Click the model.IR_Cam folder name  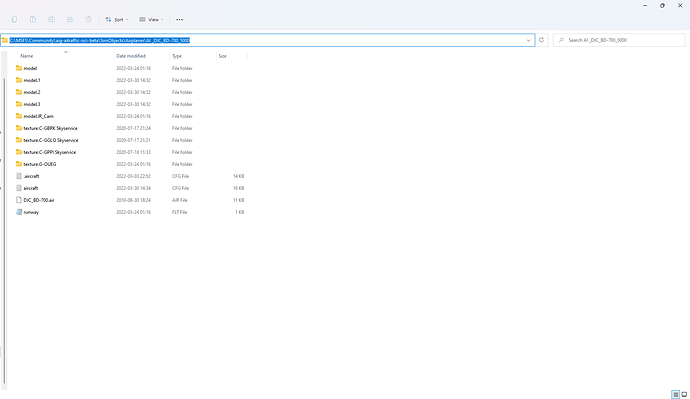[x=38, y=116]
